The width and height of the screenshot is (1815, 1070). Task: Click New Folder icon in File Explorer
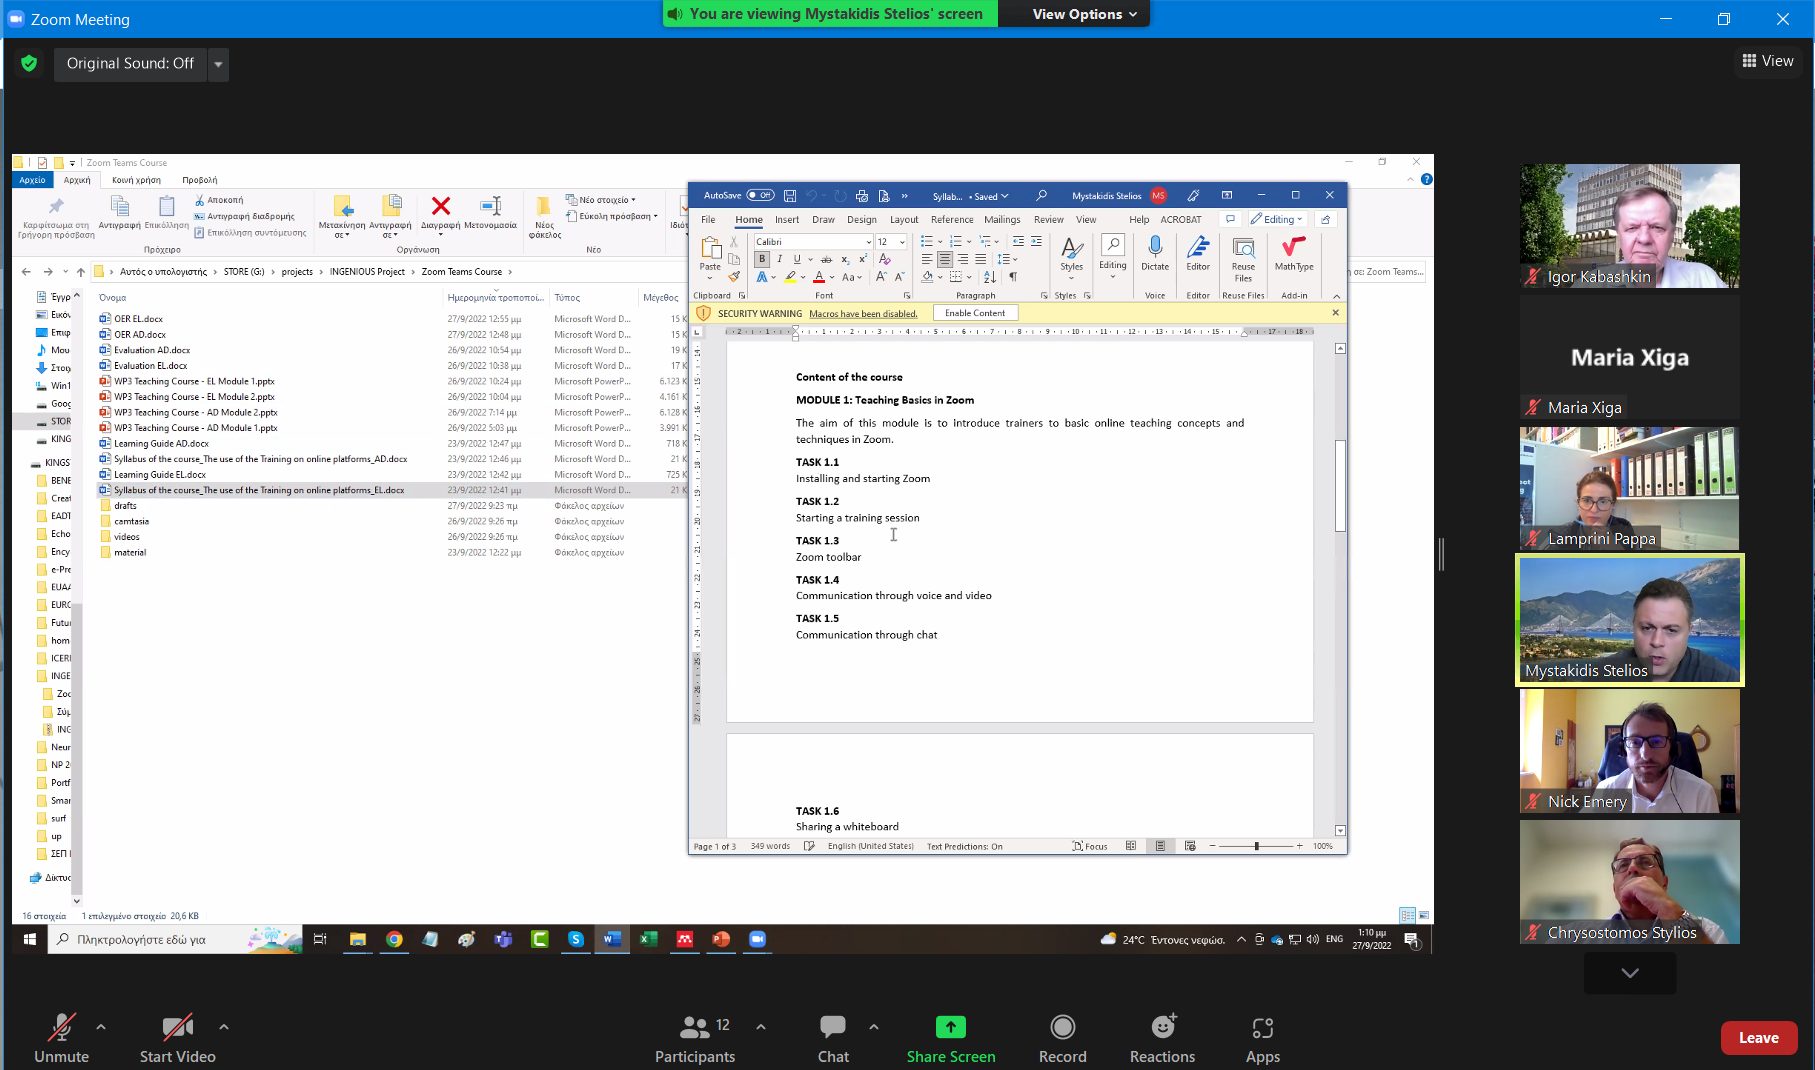click(x=544, y=206)
